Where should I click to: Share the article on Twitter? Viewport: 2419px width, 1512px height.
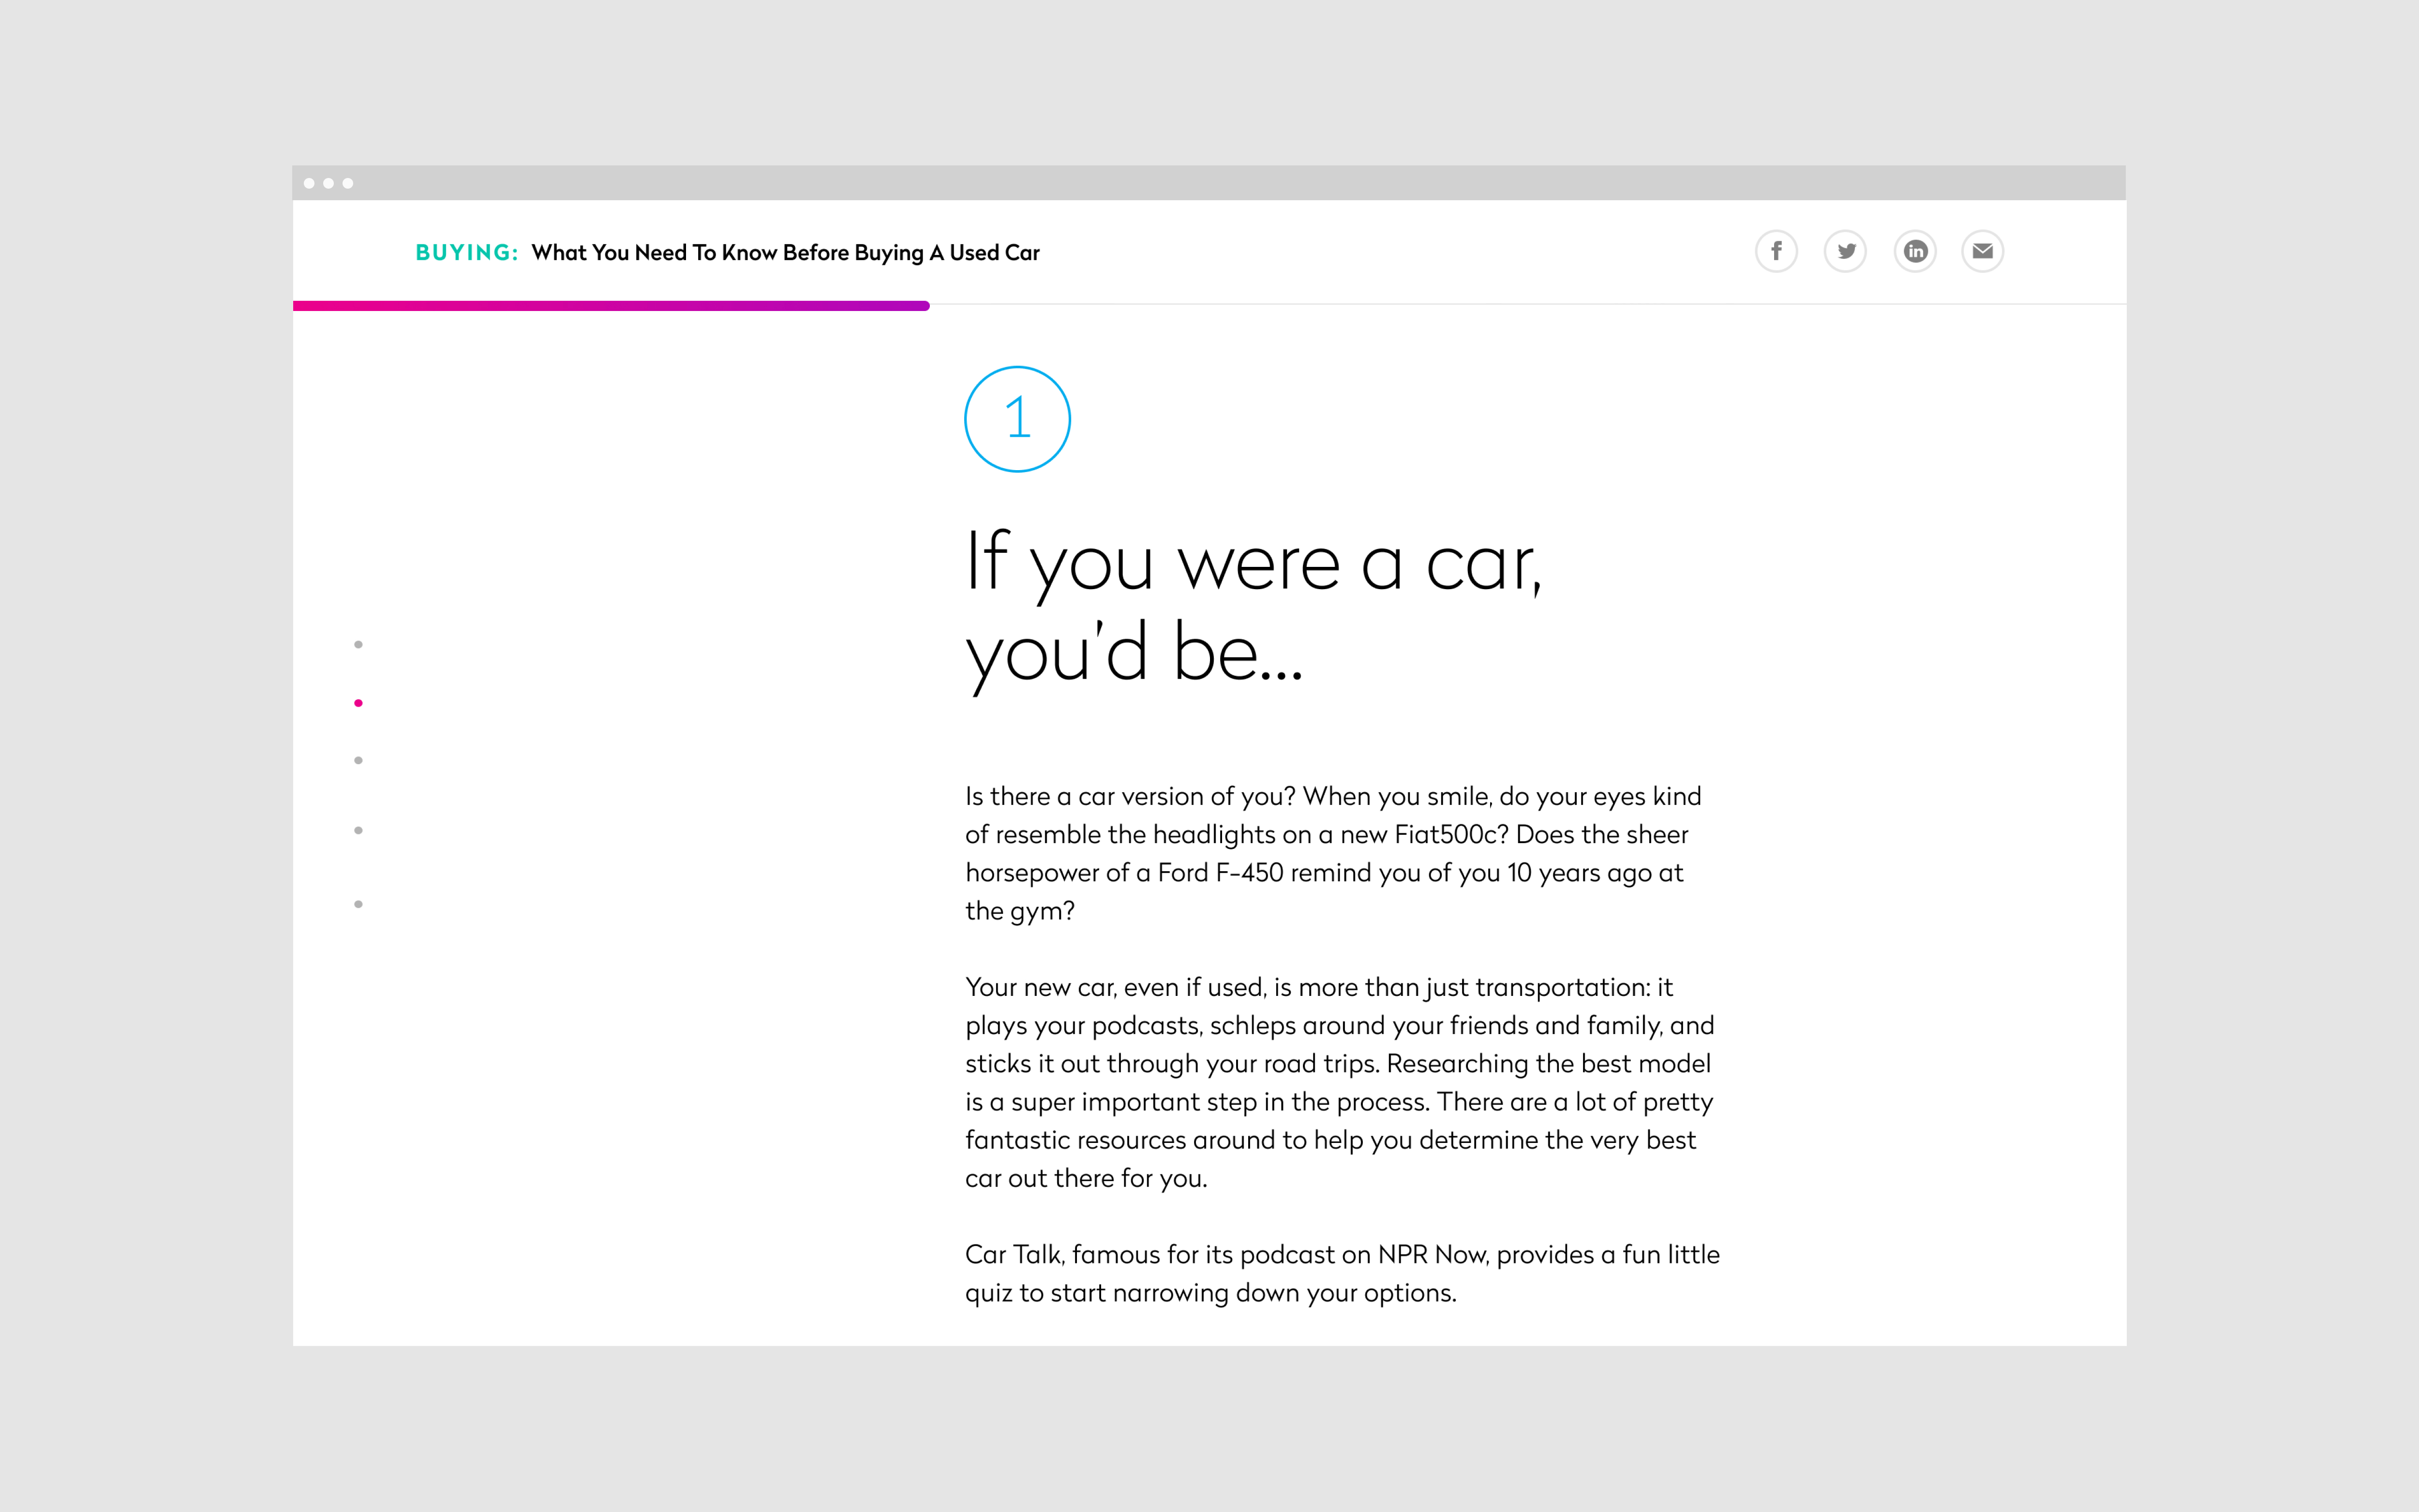(x=1845, y=251)
